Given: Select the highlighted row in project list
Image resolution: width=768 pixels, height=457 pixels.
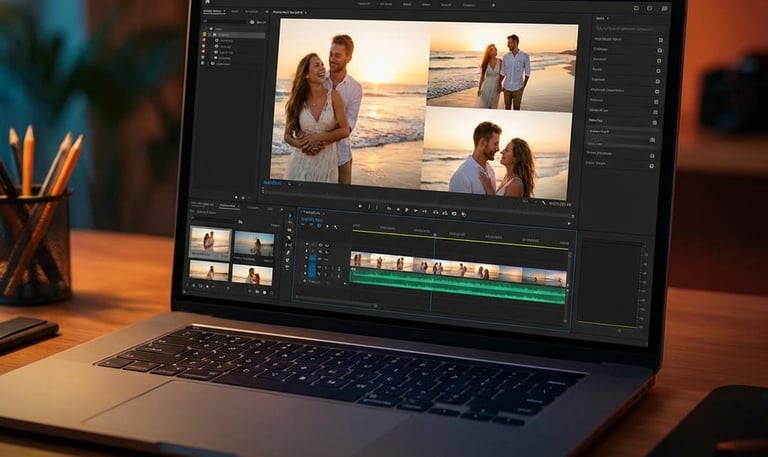Looking at the screenshot, I should (237, 35).
